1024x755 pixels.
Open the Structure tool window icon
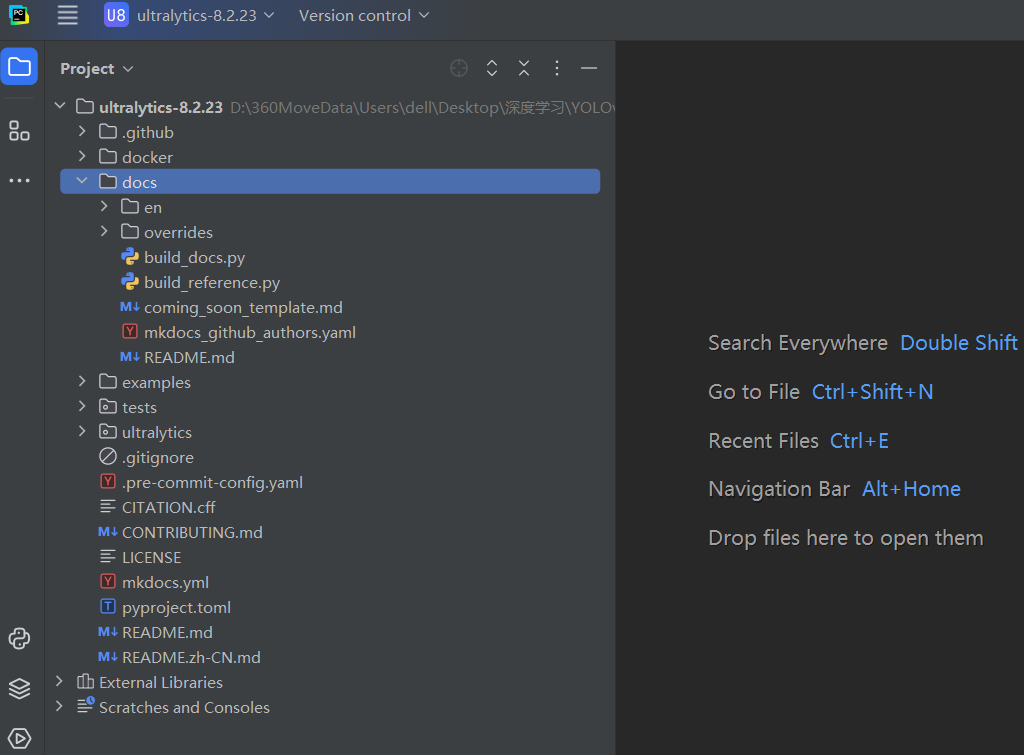19,131
